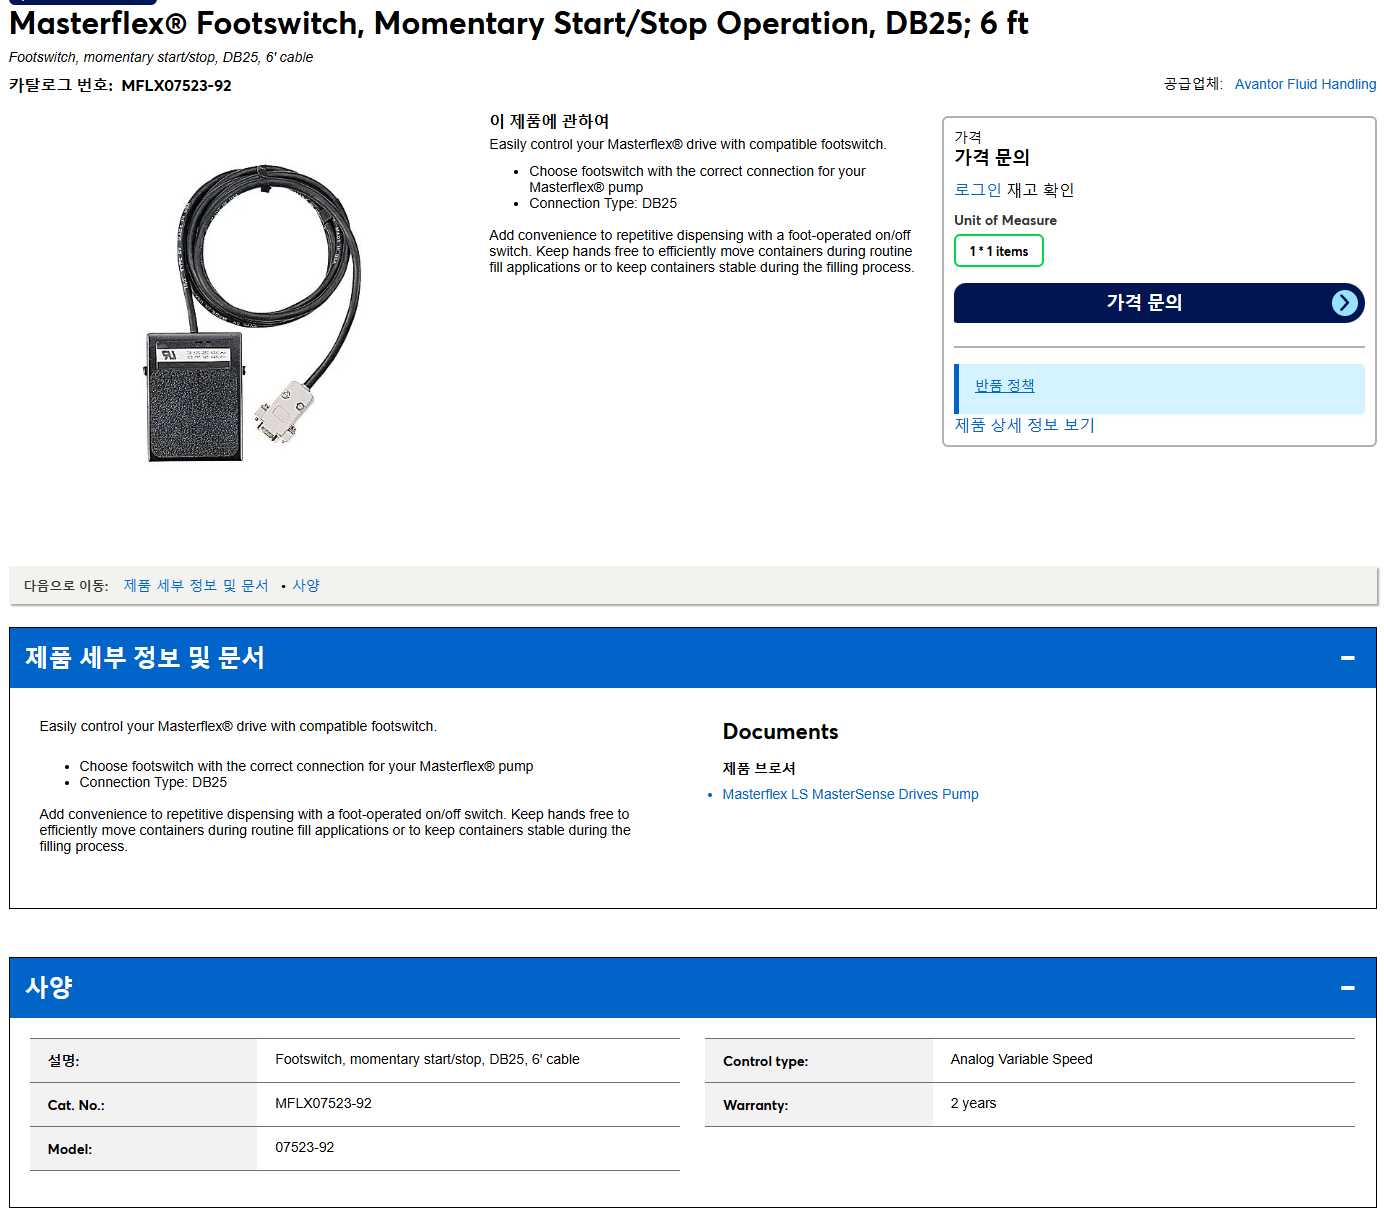The height and width of the screenshot is (1228, 1384).
Task: Click the catalog number MFLX07523-92 text
Action: point(176,86)
